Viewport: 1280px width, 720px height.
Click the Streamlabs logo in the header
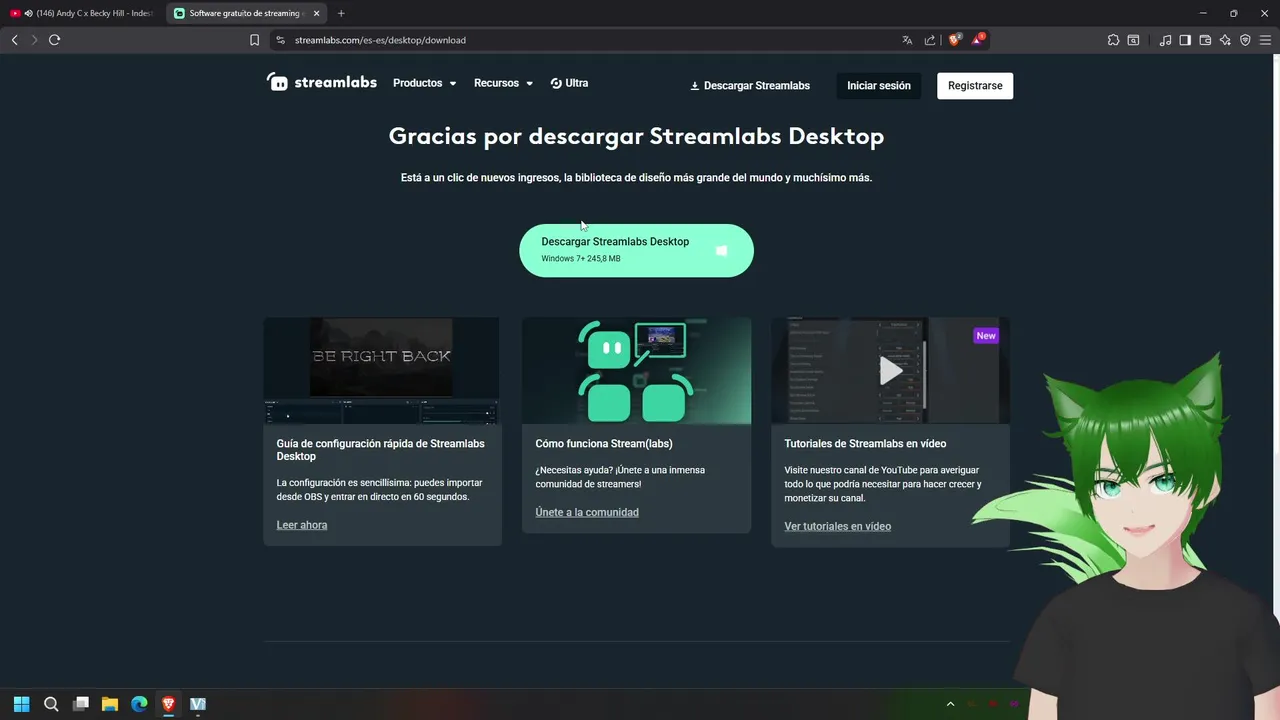(321, 83)
